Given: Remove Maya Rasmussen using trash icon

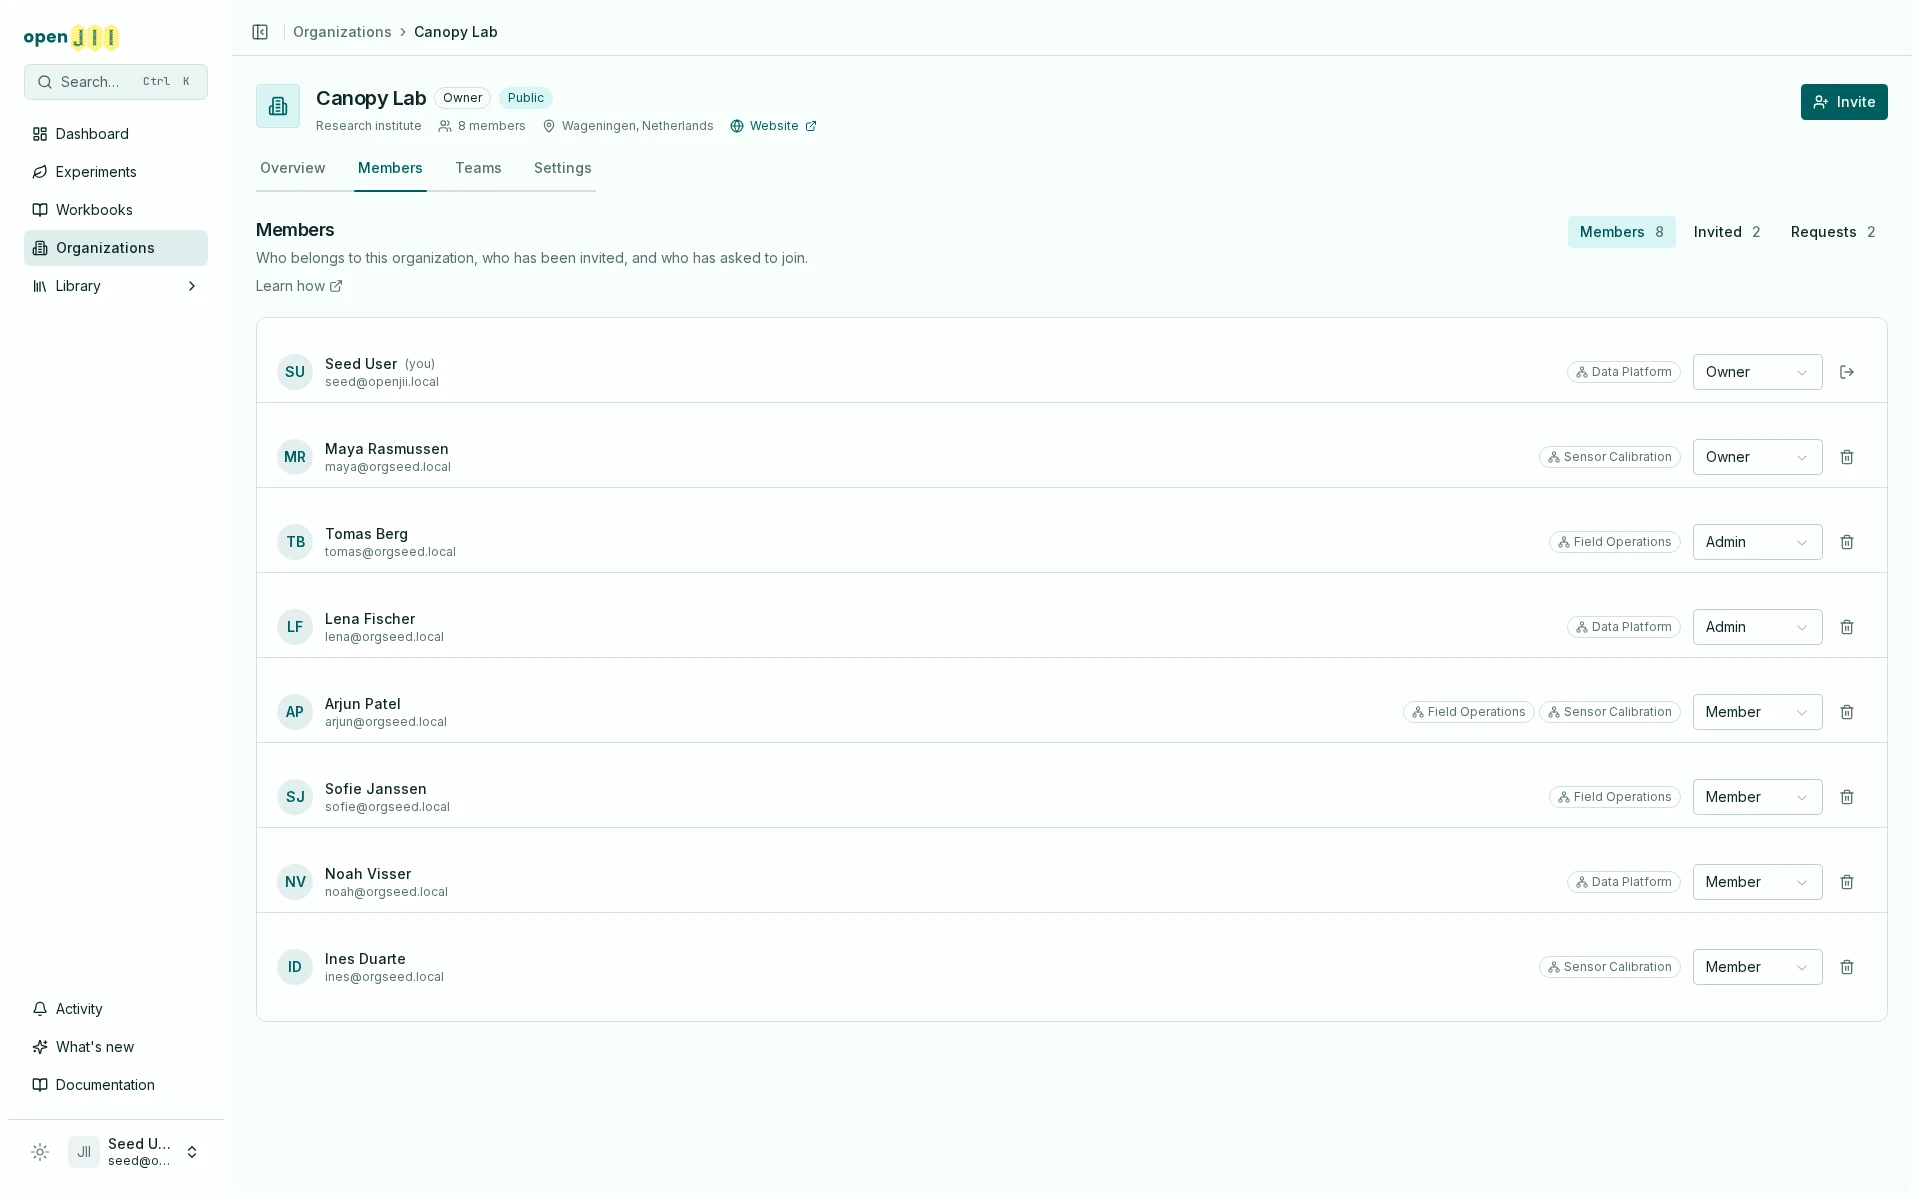Looking at the screenshot, I should coord(1847,457).
